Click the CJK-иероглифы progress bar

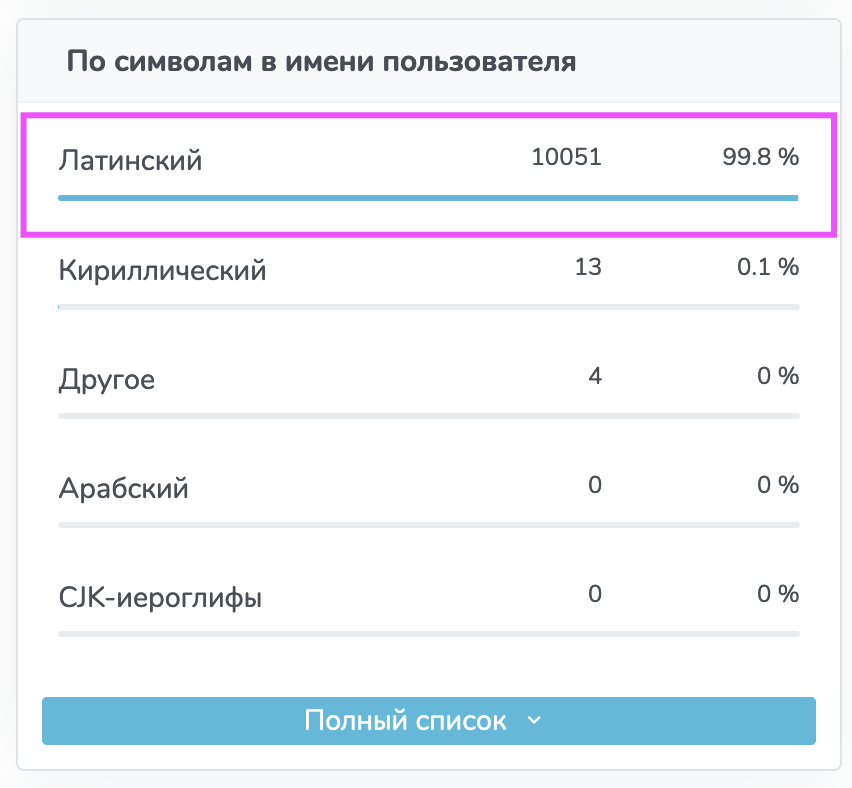[x=428, y=633]
